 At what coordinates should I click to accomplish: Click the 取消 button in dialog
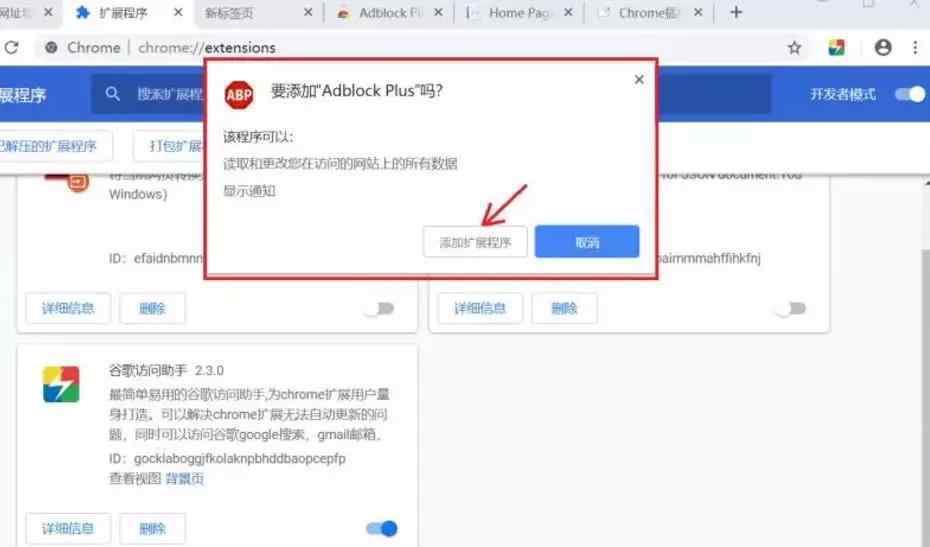tap(586, 242)
